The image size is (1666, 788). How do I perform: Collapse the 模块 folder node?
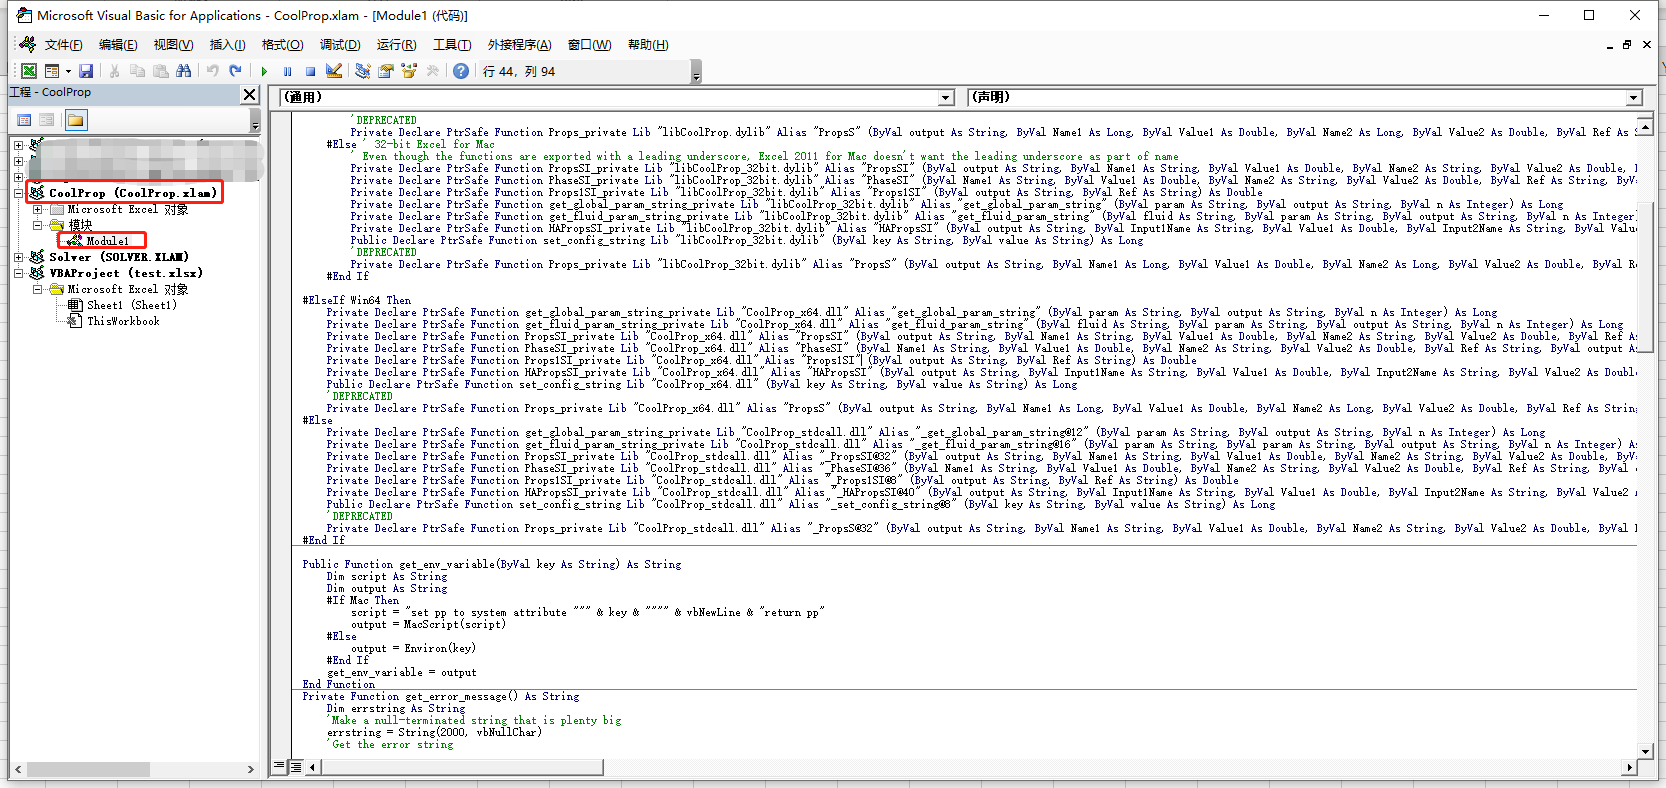coord(38,225)
